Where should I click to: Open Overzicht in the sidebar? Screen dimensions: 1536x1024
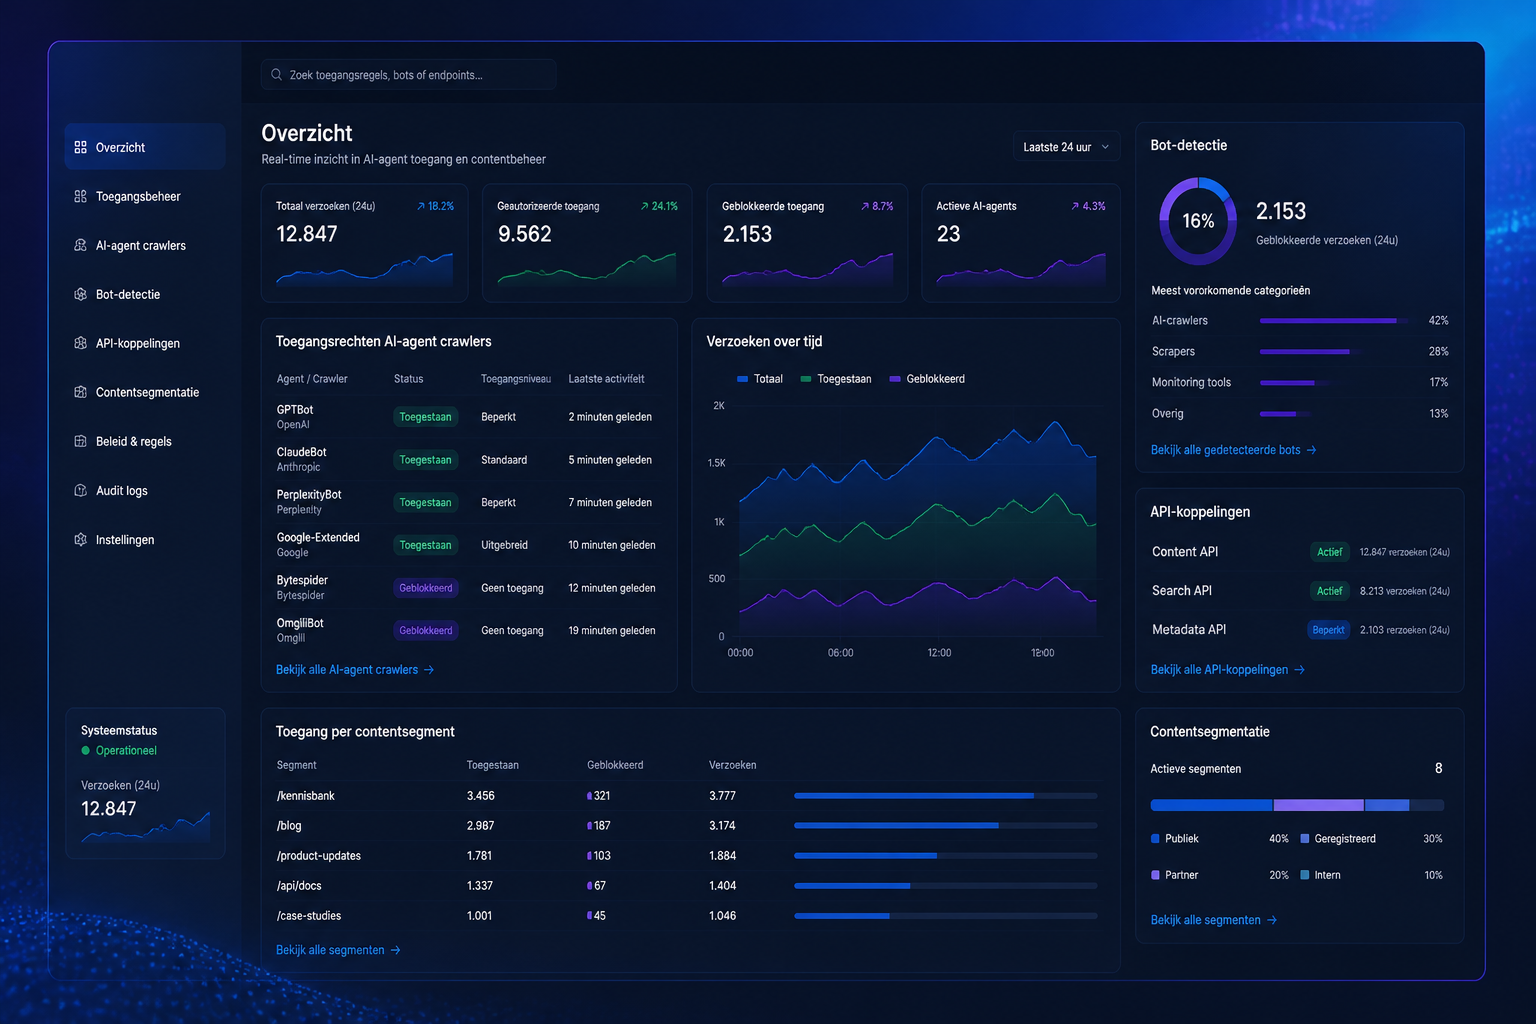(x=144, y=147)
